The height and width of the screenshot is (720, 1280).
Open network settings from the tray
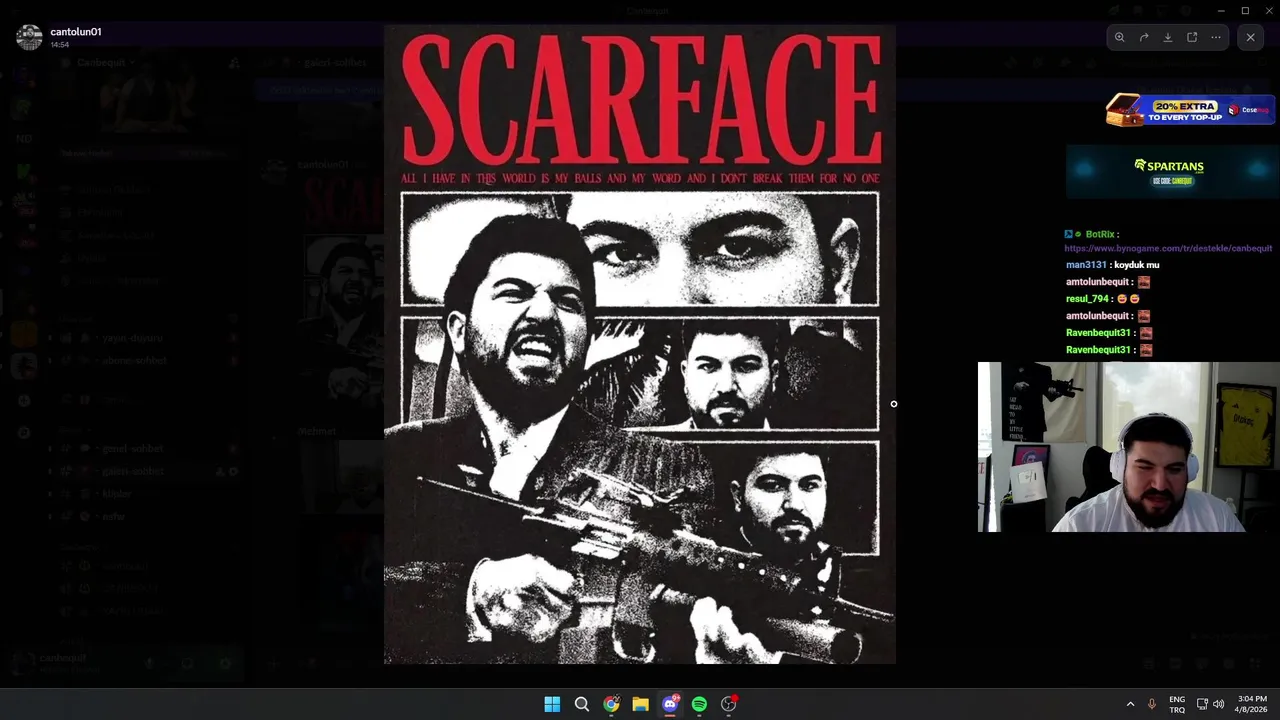coord(1202,704)
